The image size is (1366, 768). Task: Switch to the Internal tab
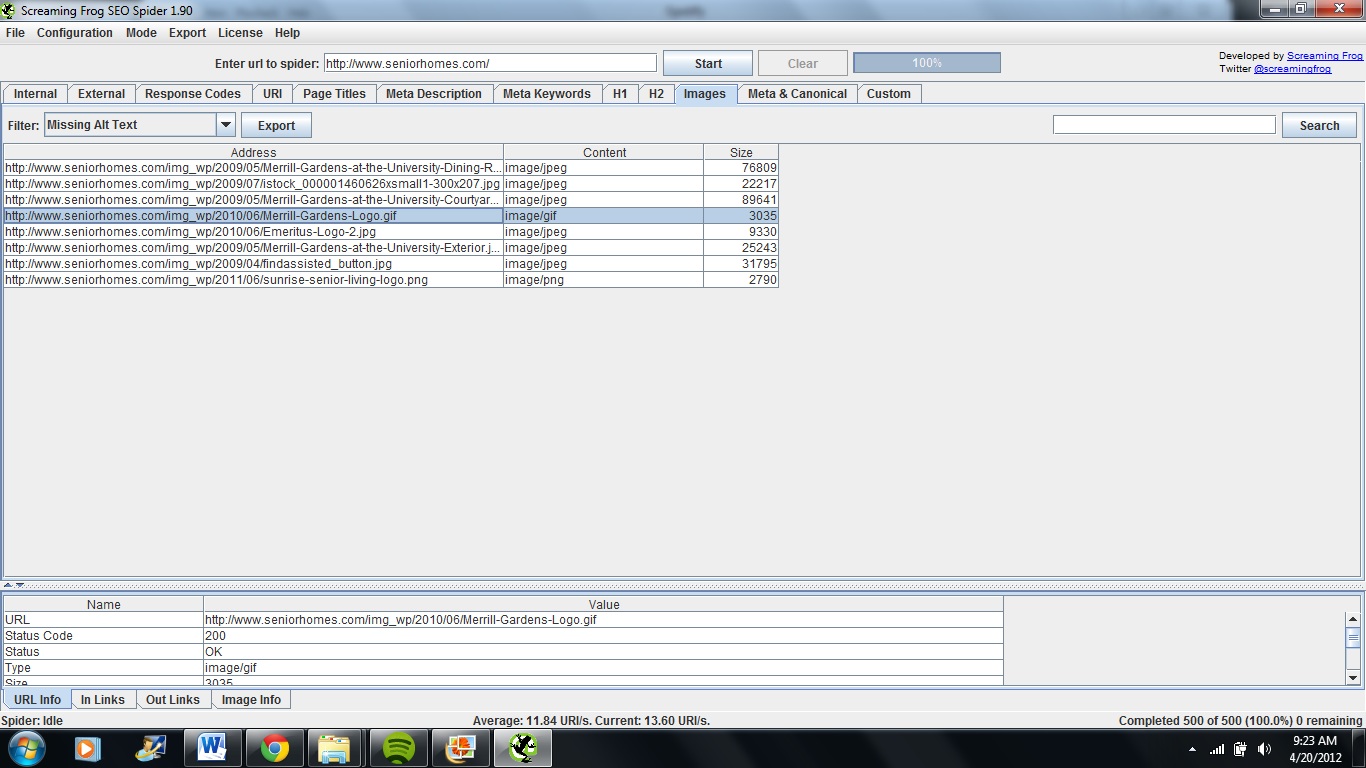(x=35, y=94)
